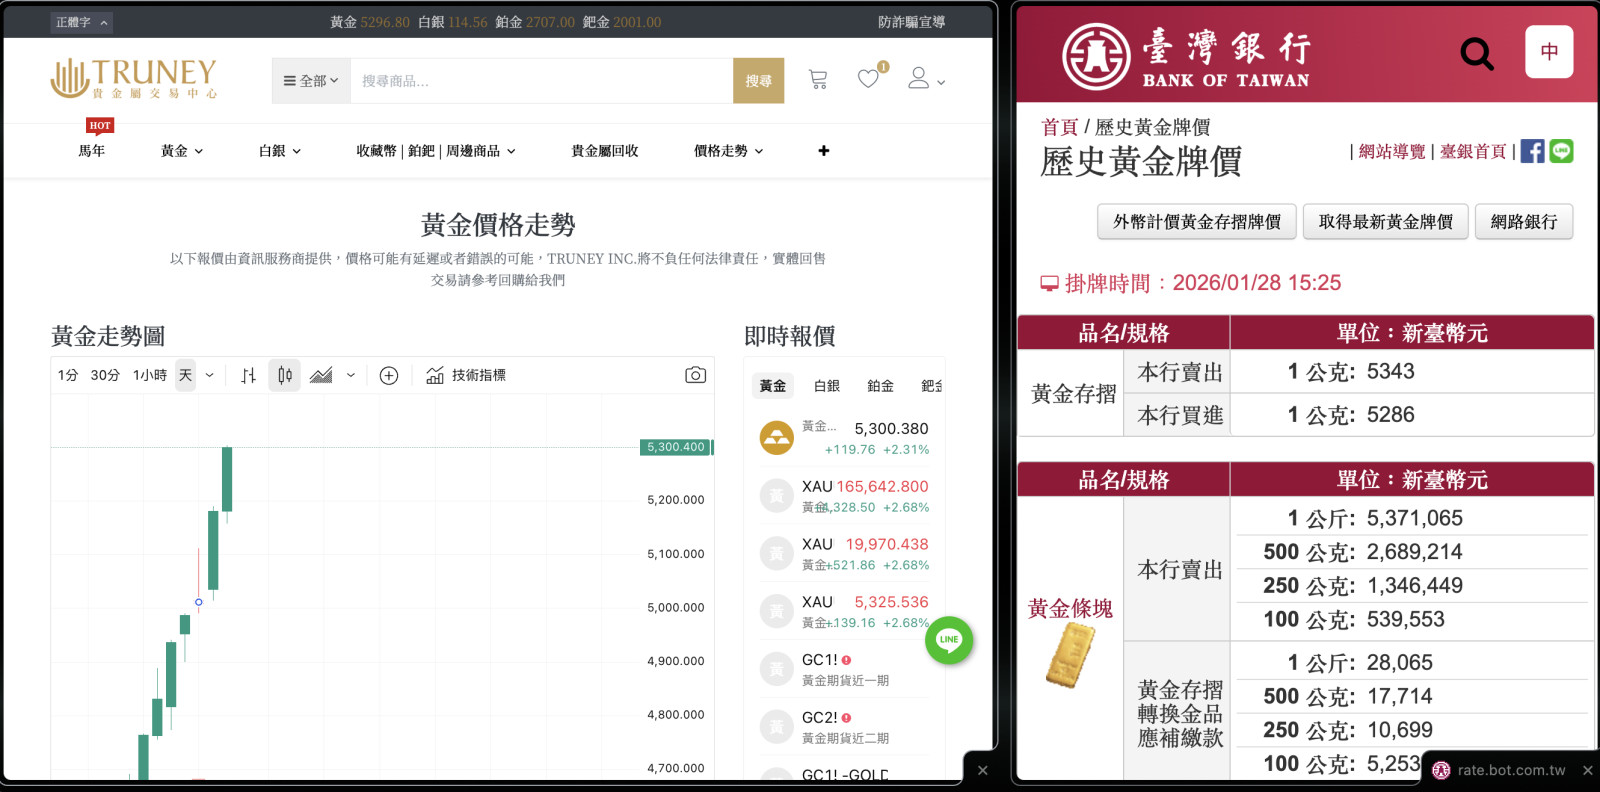Screen dimensions: 1600x792
Task: Expand the 價格走勢 navigation menu
Action: coord(729,151)
